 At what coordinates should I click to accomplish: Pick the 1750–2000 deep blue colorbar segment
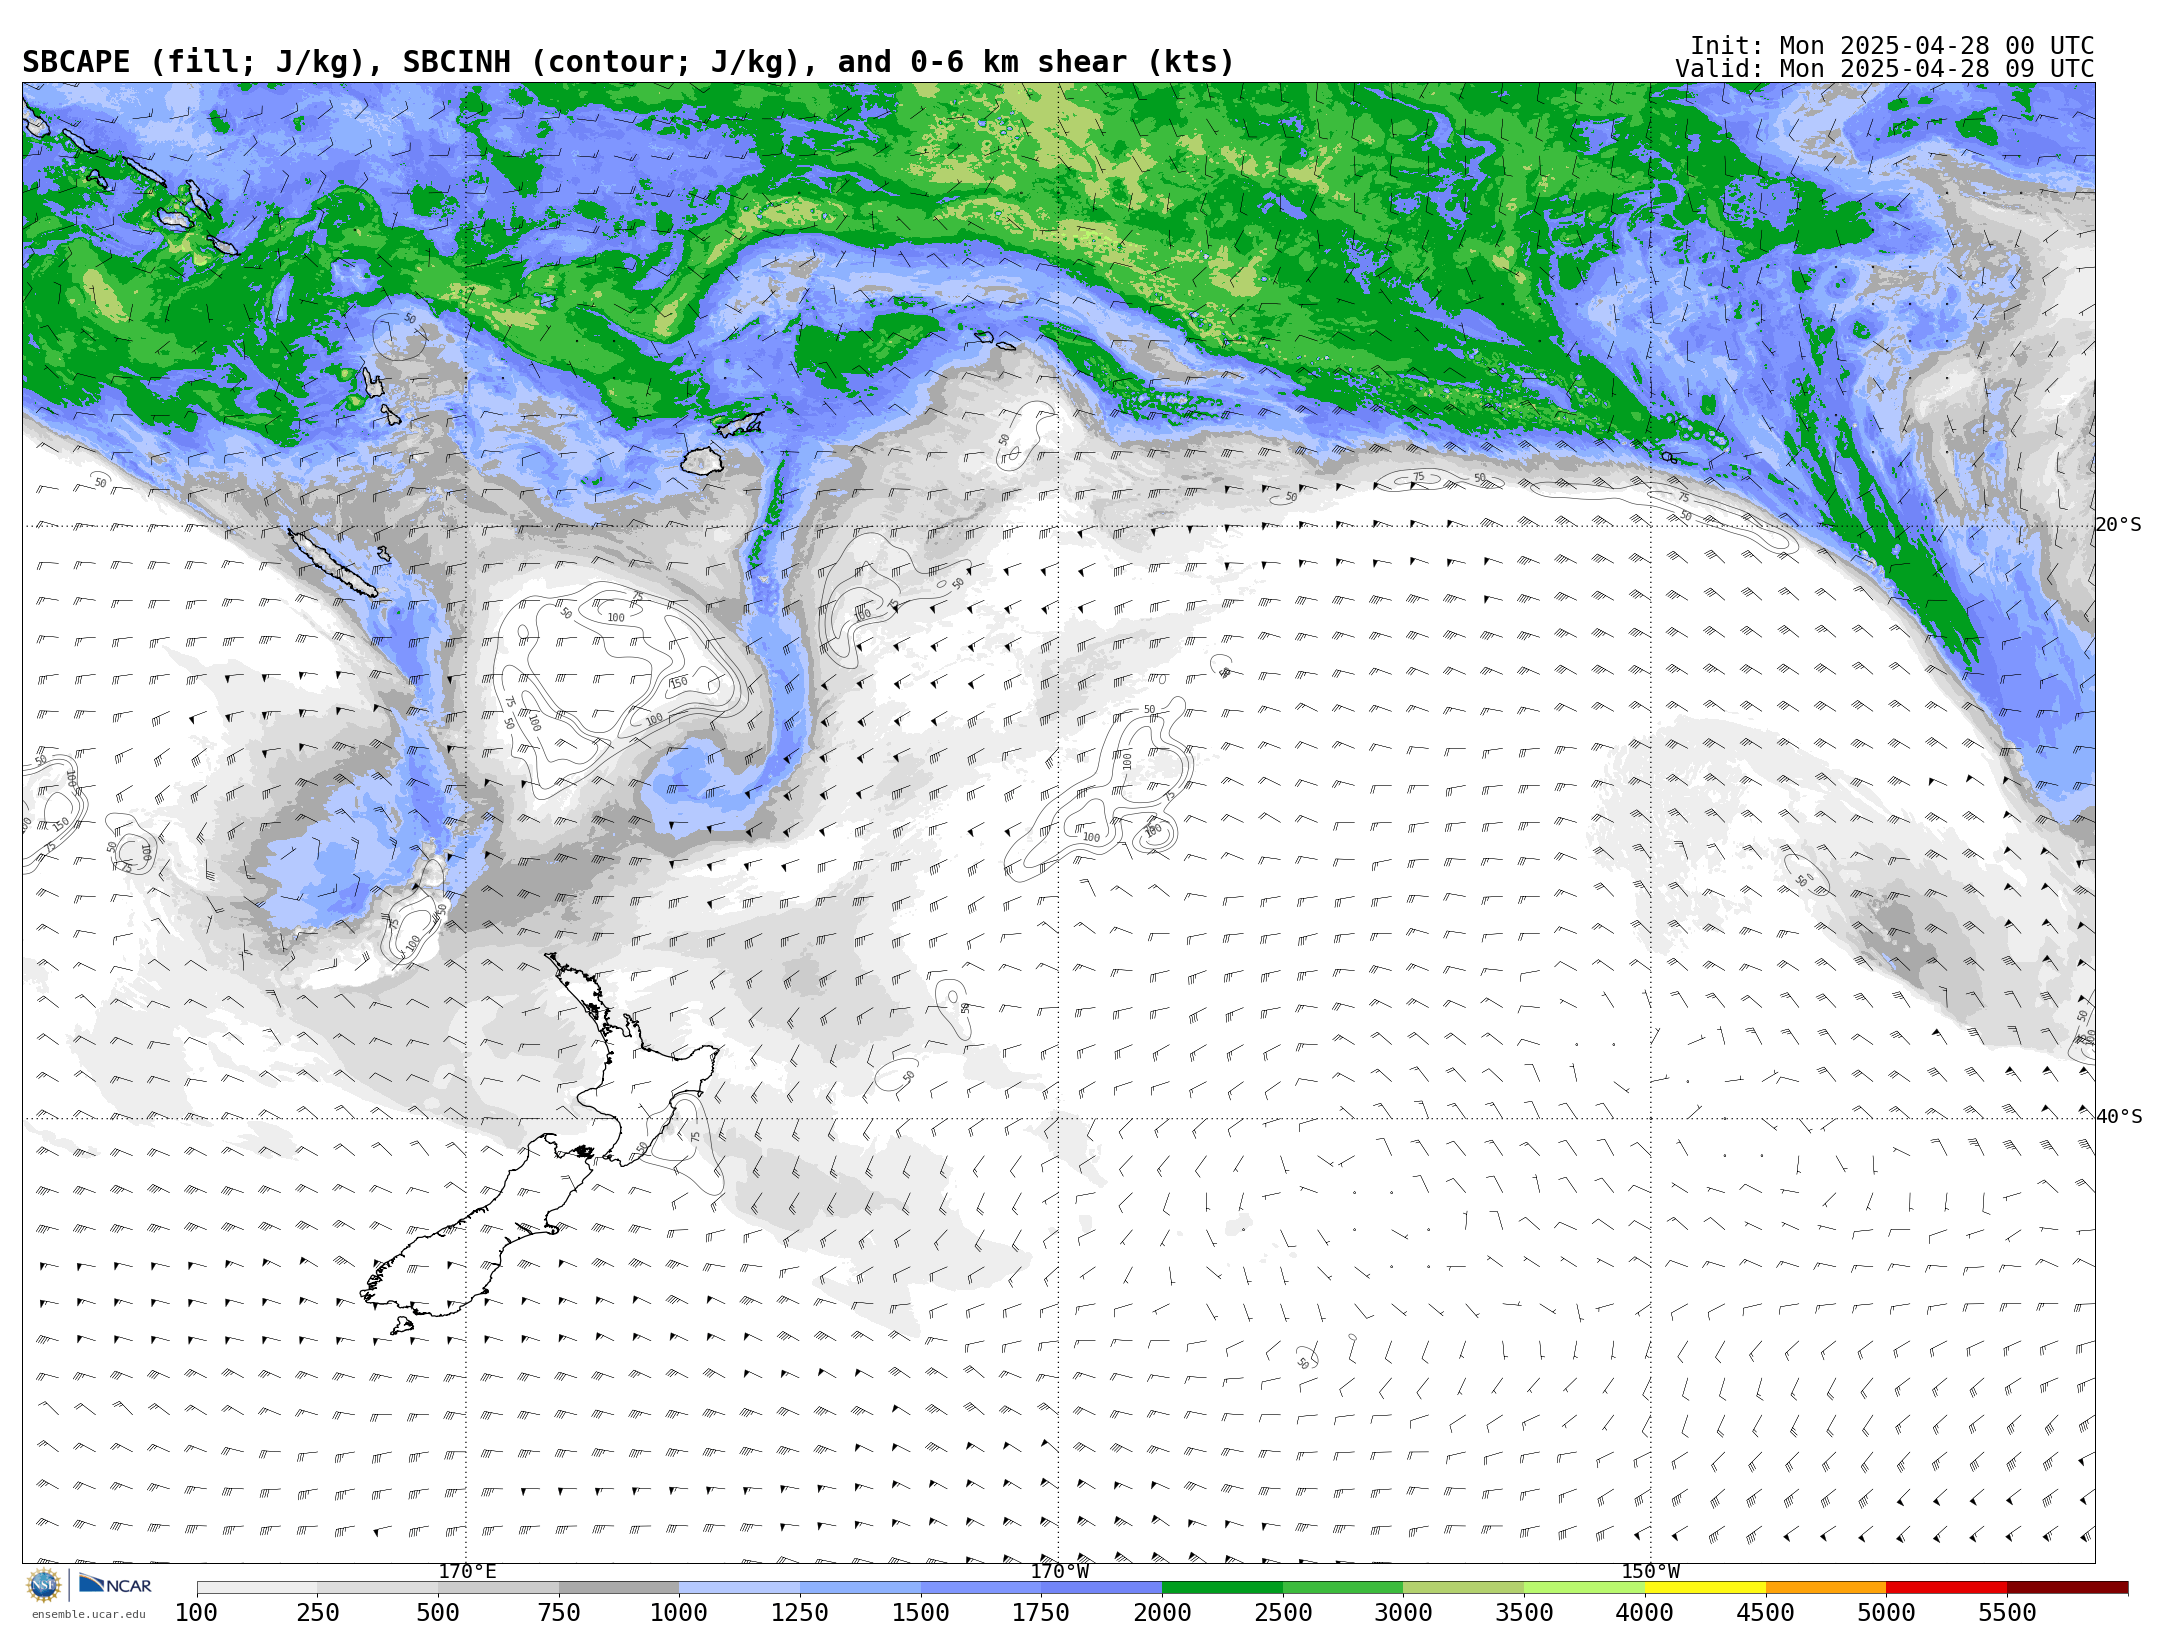(x=1101, y=1588)
